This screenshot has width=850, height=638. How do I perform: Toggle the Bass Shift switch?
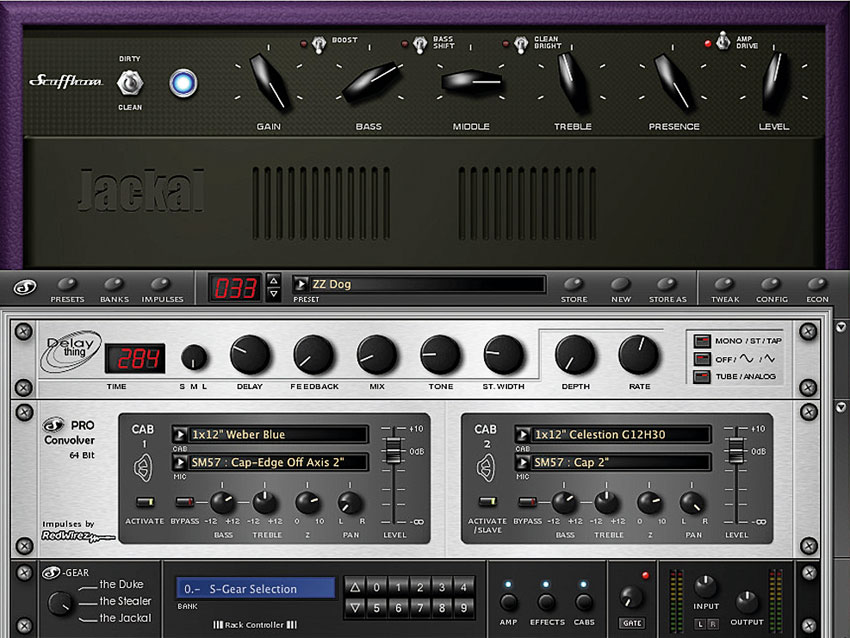click(x=420, y=44)
